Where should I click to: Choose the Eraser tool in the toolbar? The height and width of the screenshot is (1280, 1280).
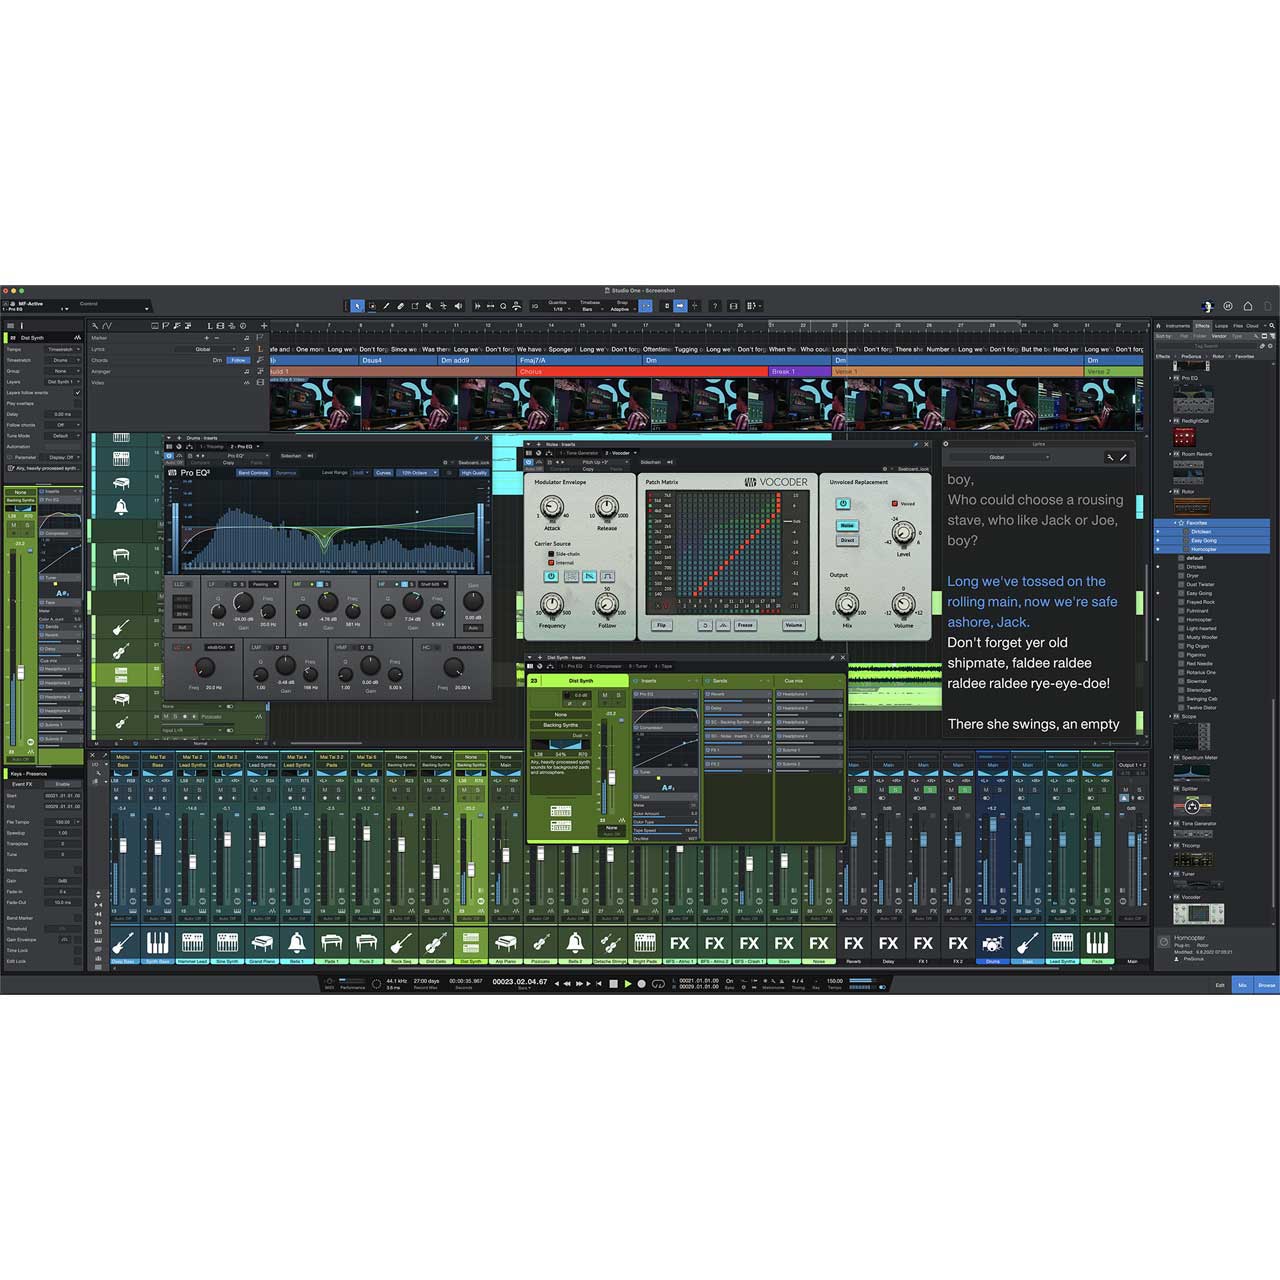[400, 305]
